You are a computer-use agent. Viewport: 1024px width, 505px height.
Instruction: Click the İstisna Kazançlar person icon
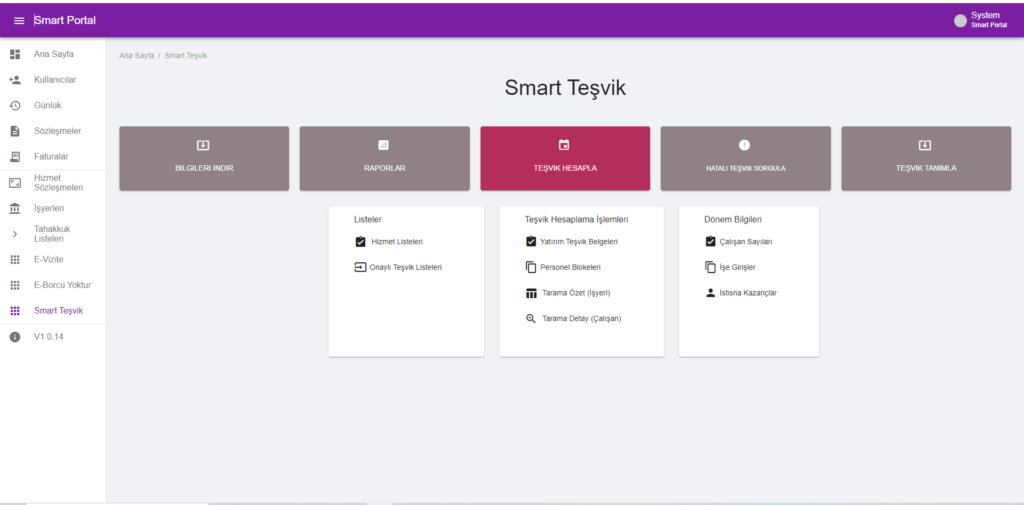pyautogui.click(x=710, y=293)
